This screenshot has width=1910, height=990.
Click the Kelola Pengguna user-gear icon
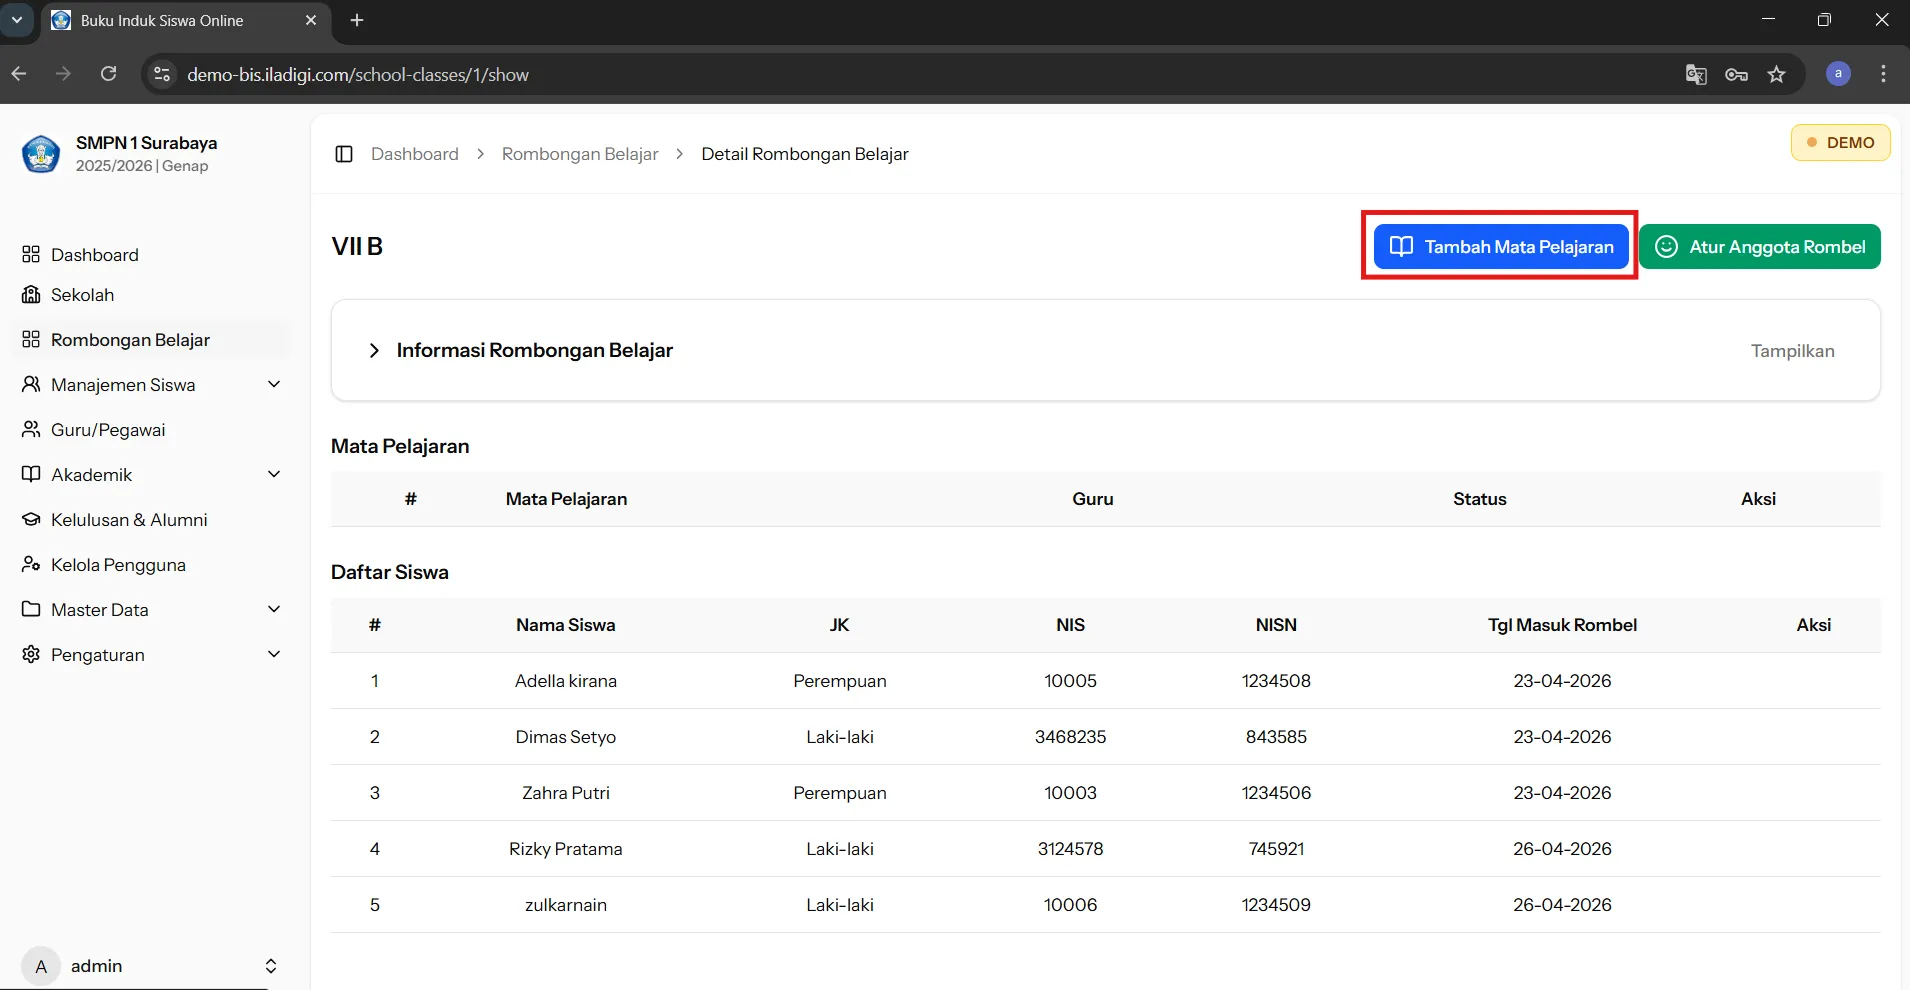coord(31,564)
